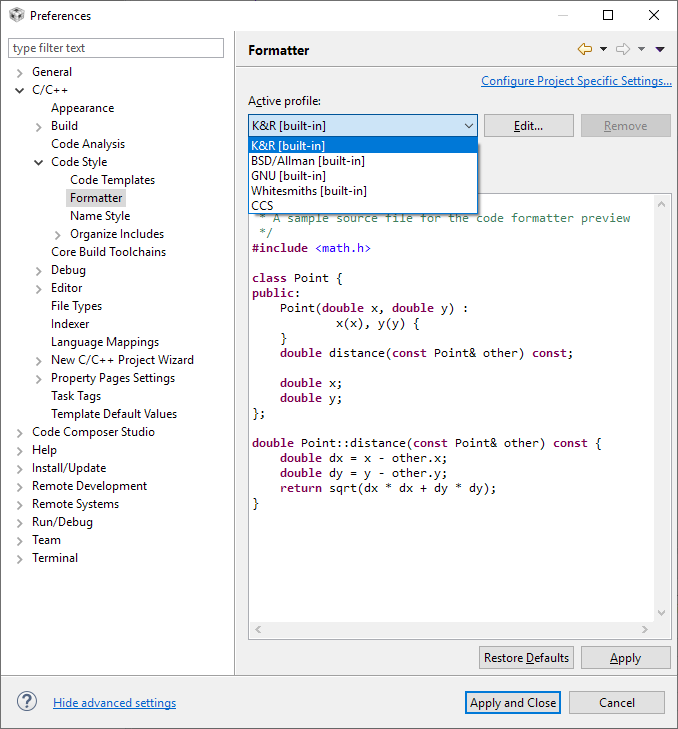Choose BSD/Allman [built-in] profile option

tap(363, 161)
